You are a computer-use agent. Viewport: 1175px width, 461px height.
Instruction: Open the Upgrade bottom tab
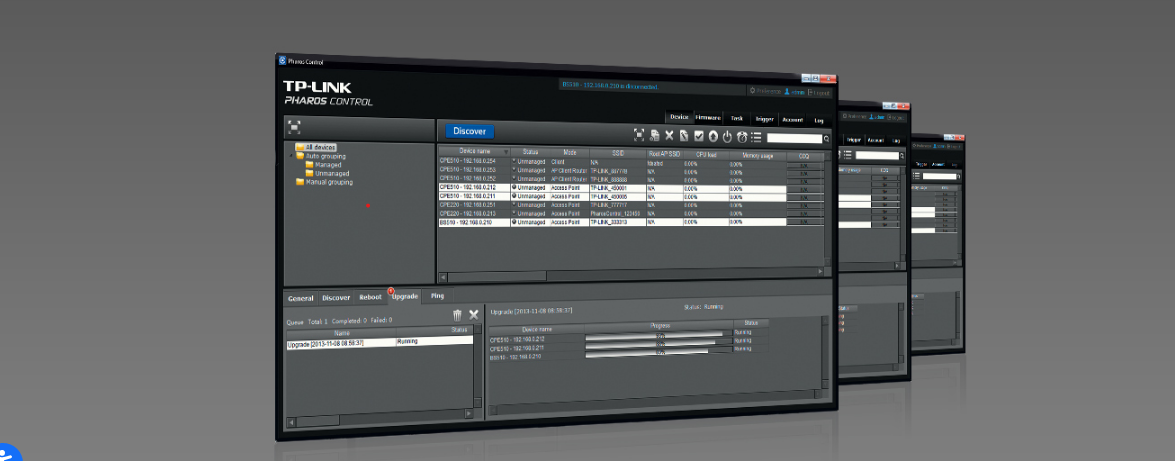tap(405, 297)
